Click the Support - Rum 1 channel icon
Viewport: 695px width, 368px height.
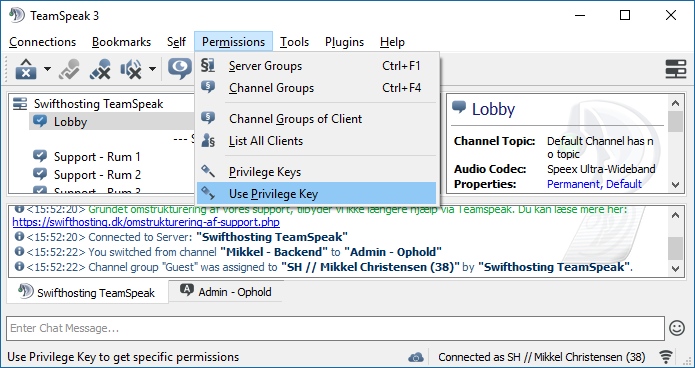coord(40,156)
